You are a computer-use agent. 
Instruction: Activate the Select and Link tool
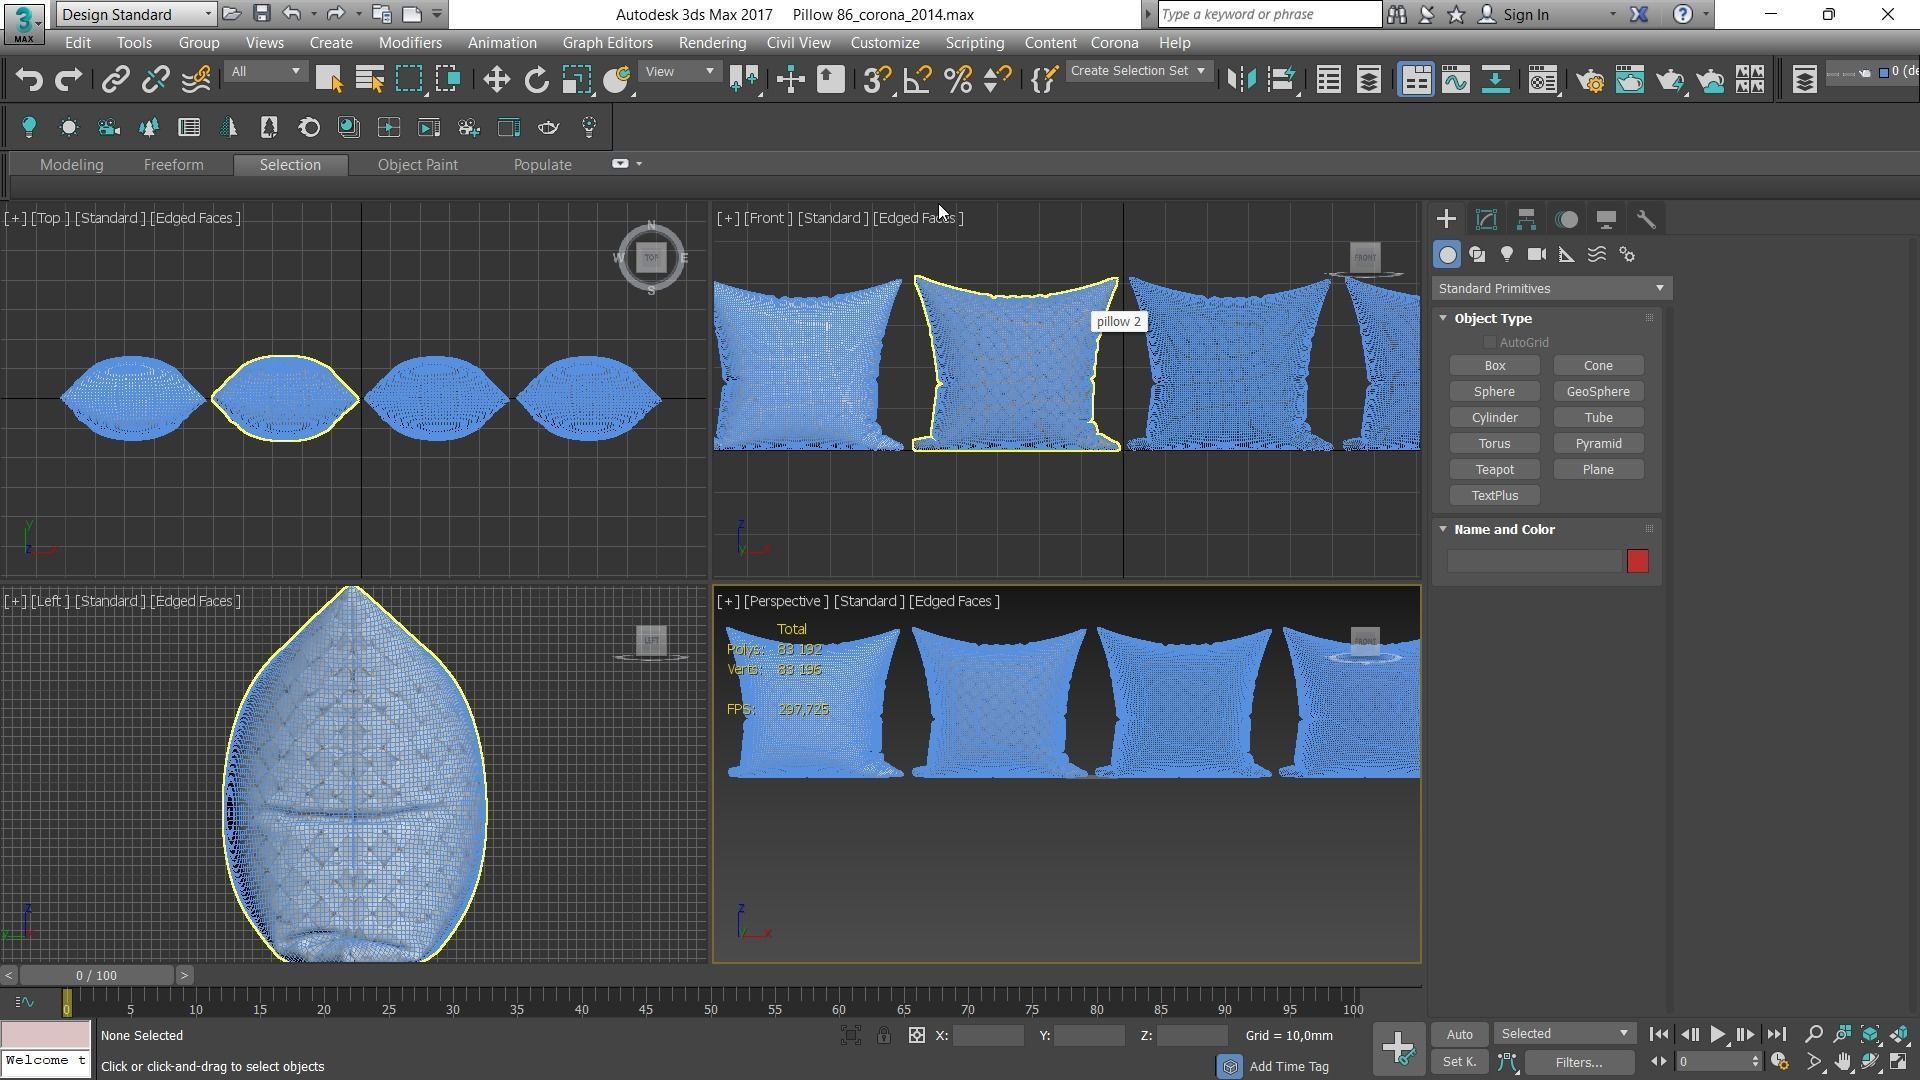pos(116,80)
